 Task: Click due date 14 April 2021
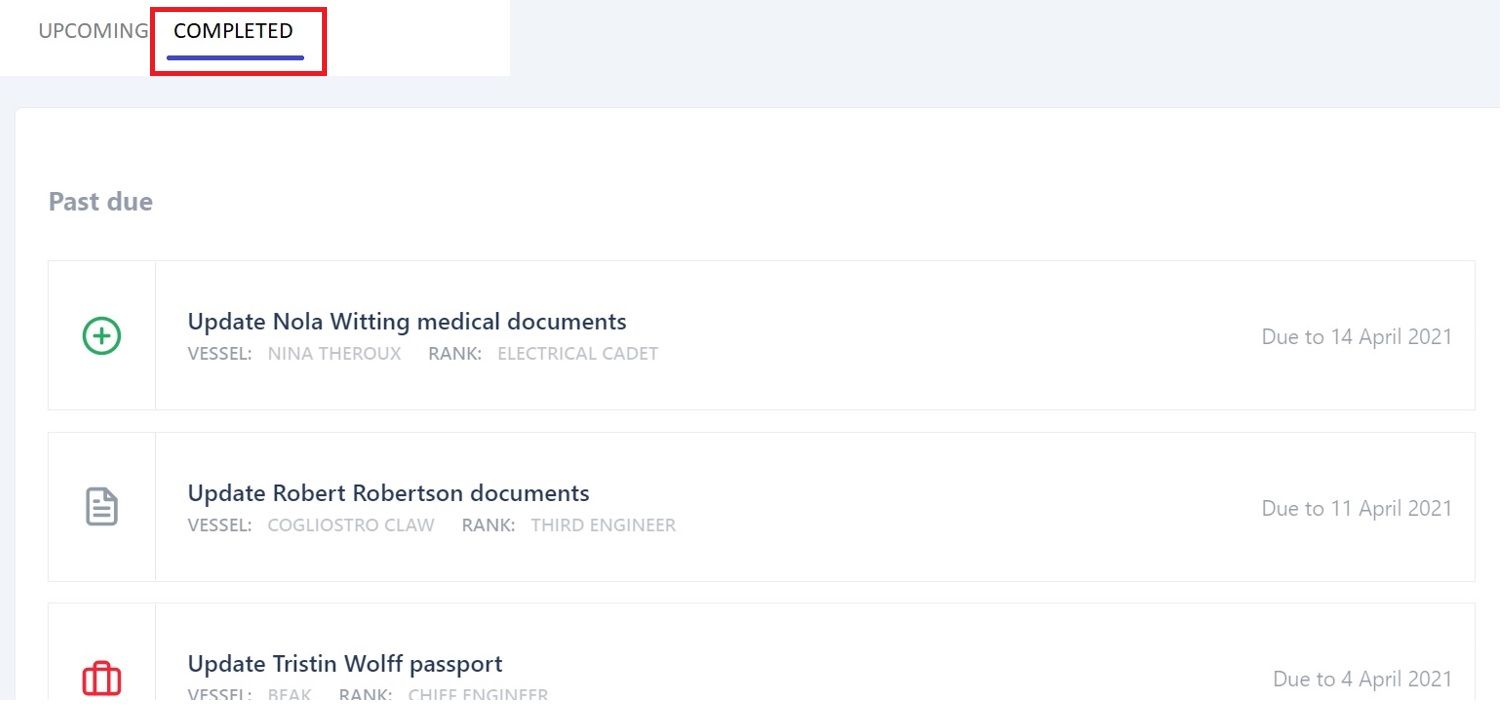click(1356, 337)
